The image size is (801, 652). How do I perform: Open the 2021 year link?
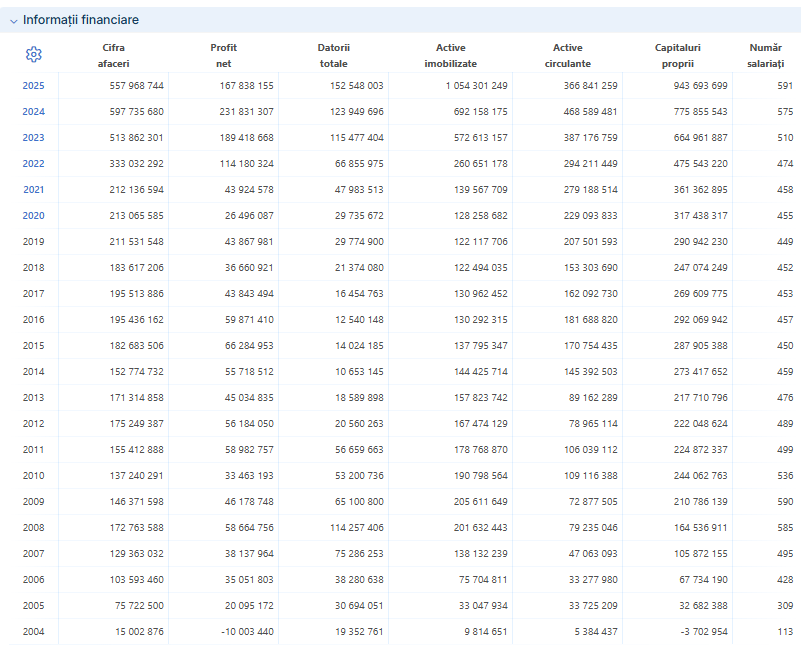33,190
